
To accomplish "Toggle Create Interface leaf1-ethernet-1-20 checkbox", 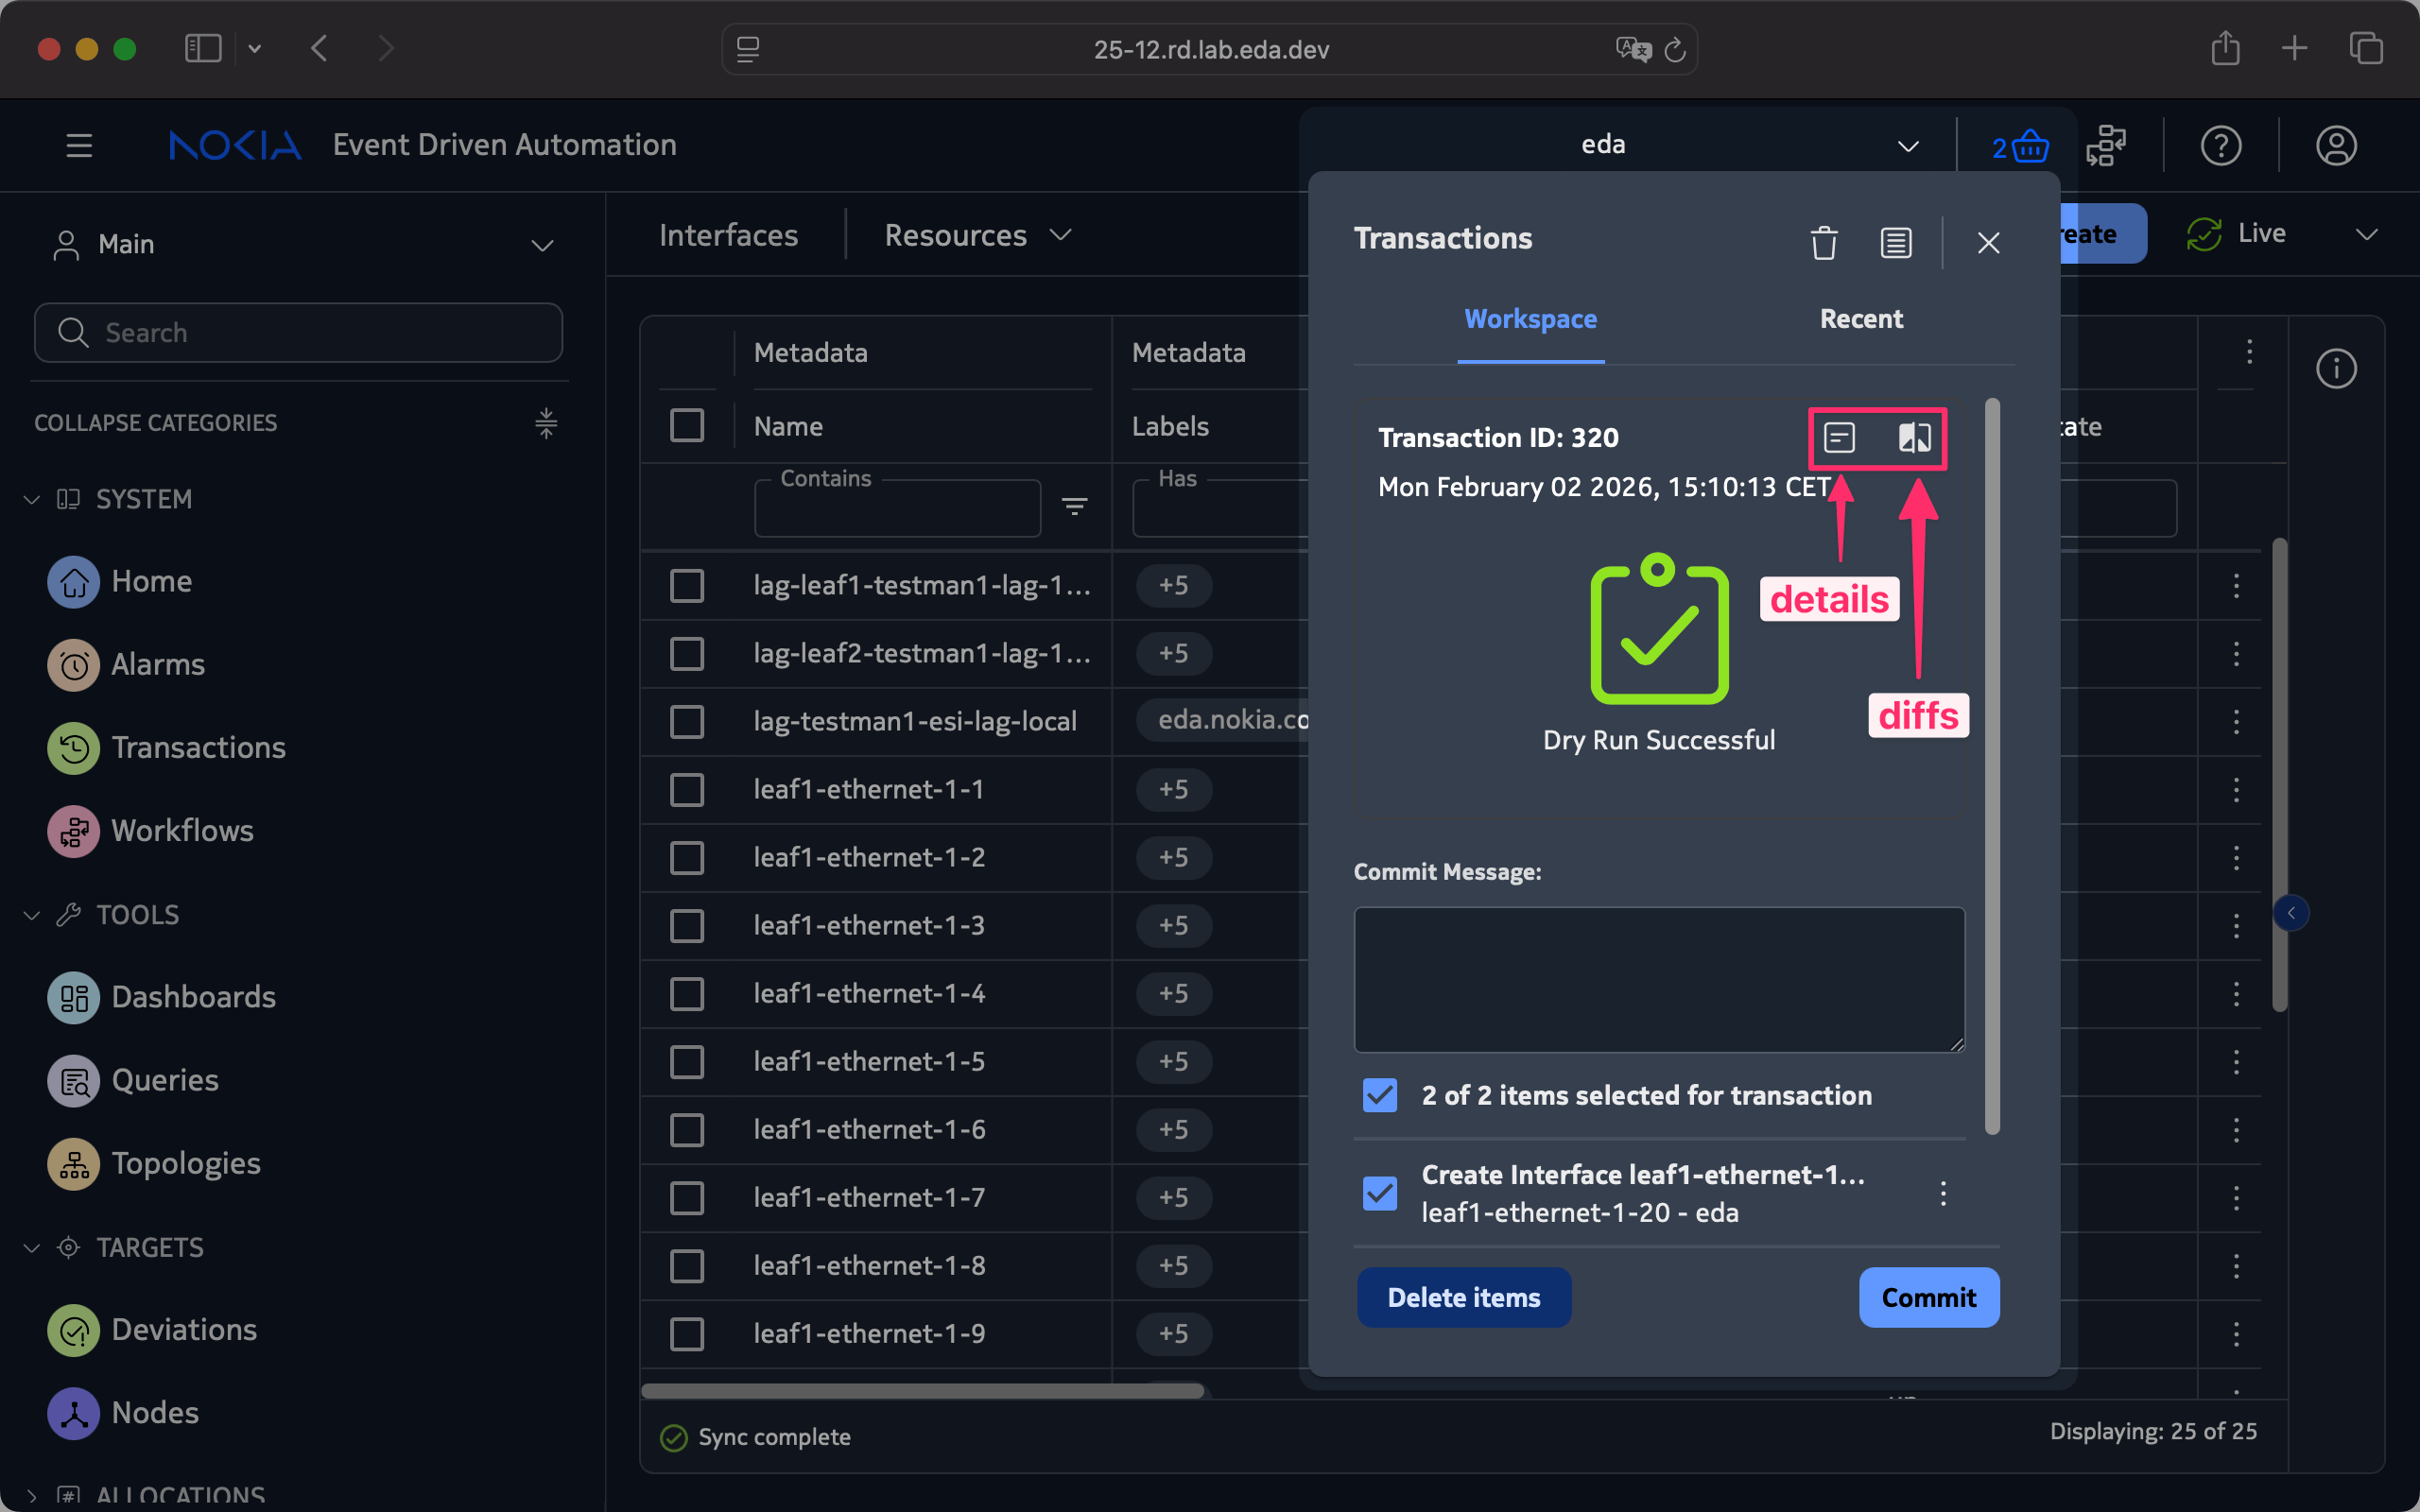I will [x=1380, y=1192].
